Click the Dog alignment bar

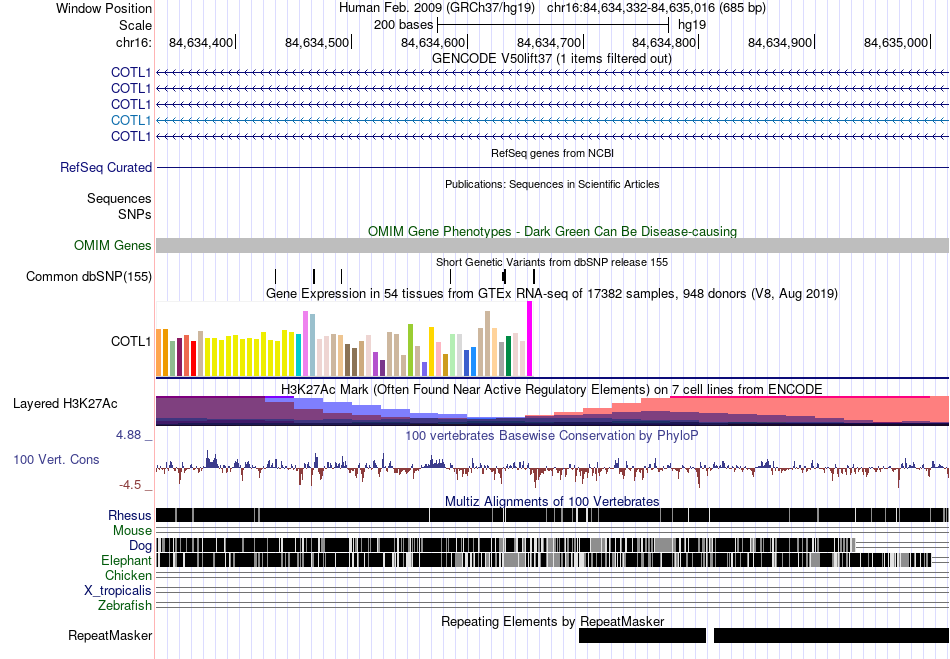(505, 545)
